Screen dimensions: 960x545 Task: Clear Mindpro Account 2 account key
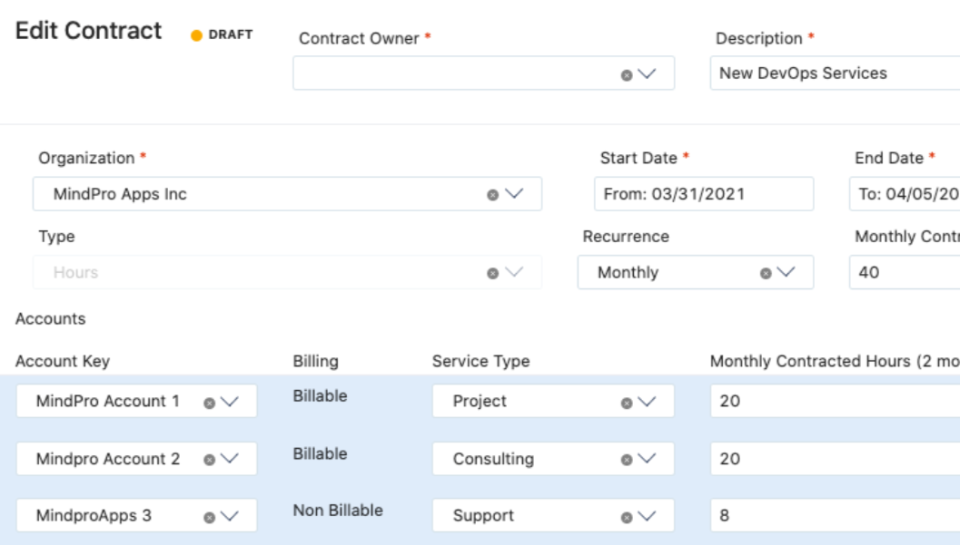pos(209,460)
